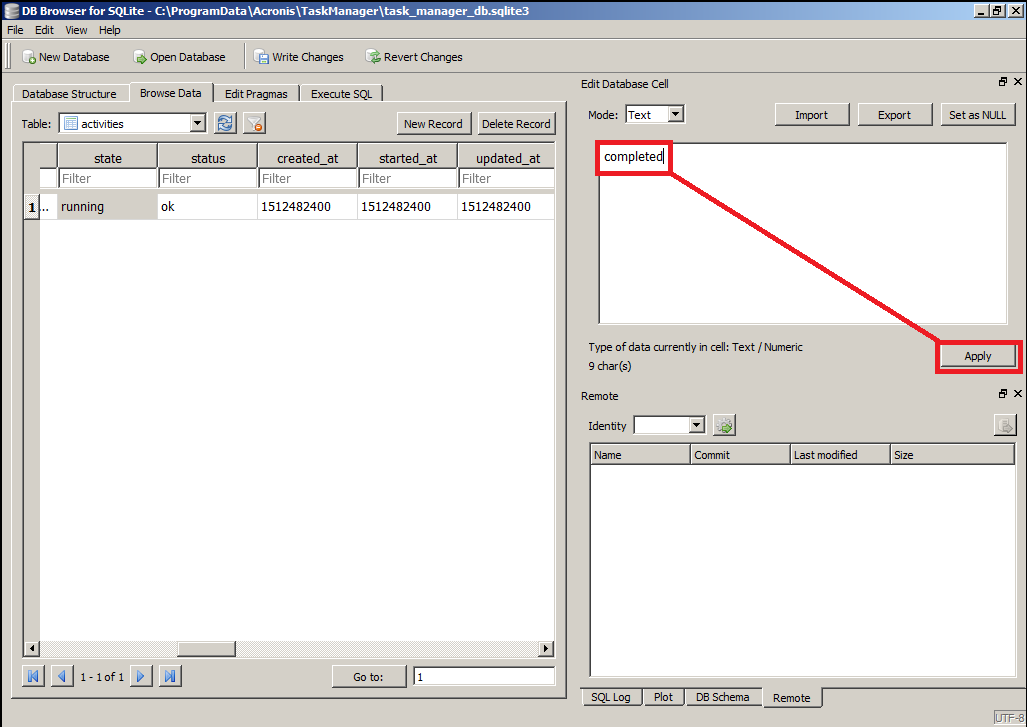Click the Commit column header in Remote list

741,455
